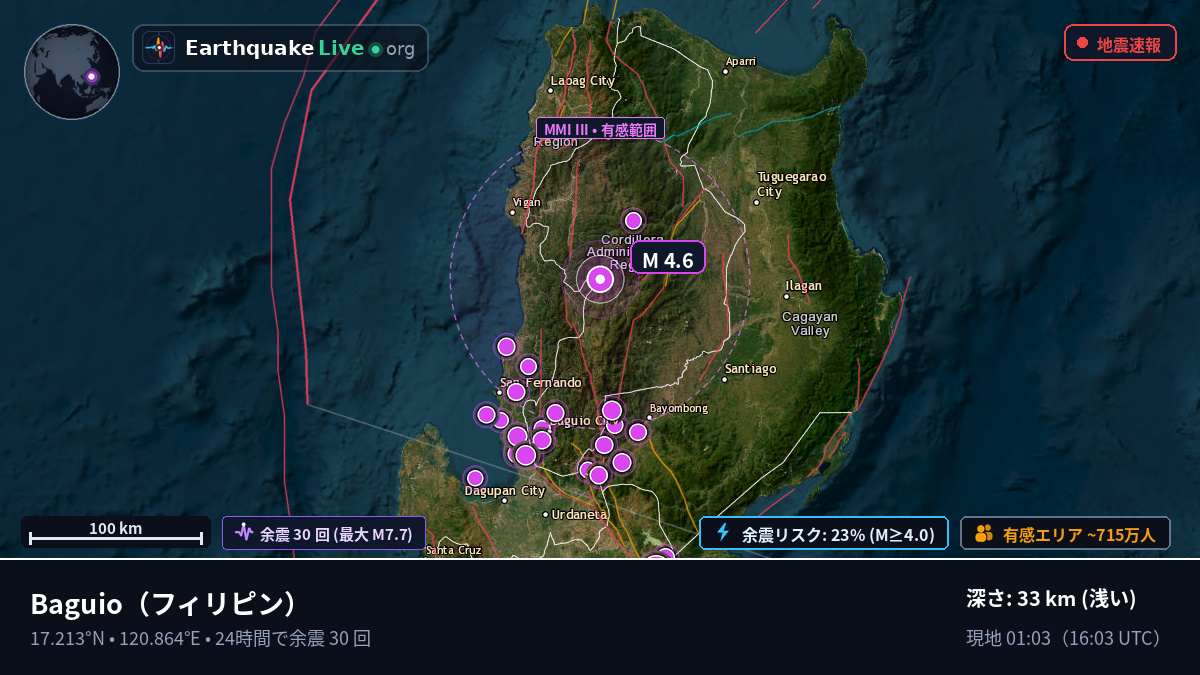The image size is (1200, 675).
Task: Click the Dagupan City map label
Action: tap(505, 491)
